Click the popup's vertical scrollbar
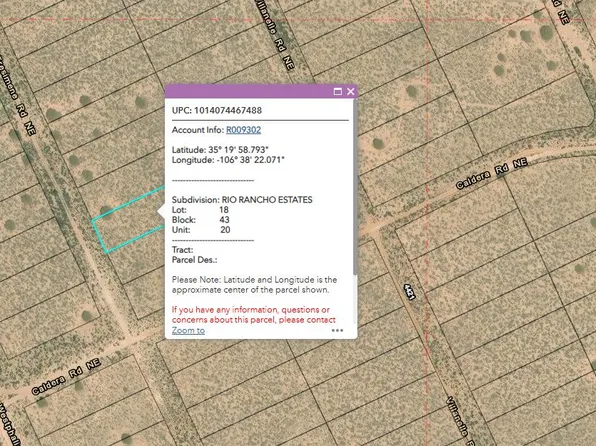This screenshot has width=596, height=446. tap(355, 186)
